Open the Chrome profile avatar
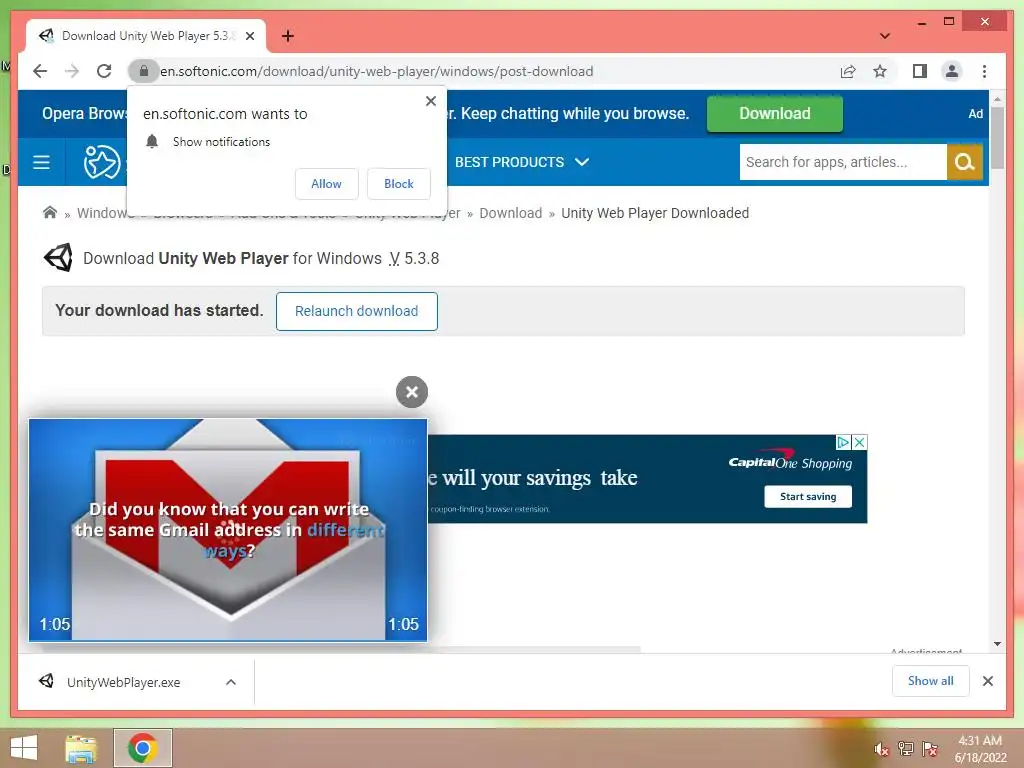The image size is (1024, 768). point(952,71)
